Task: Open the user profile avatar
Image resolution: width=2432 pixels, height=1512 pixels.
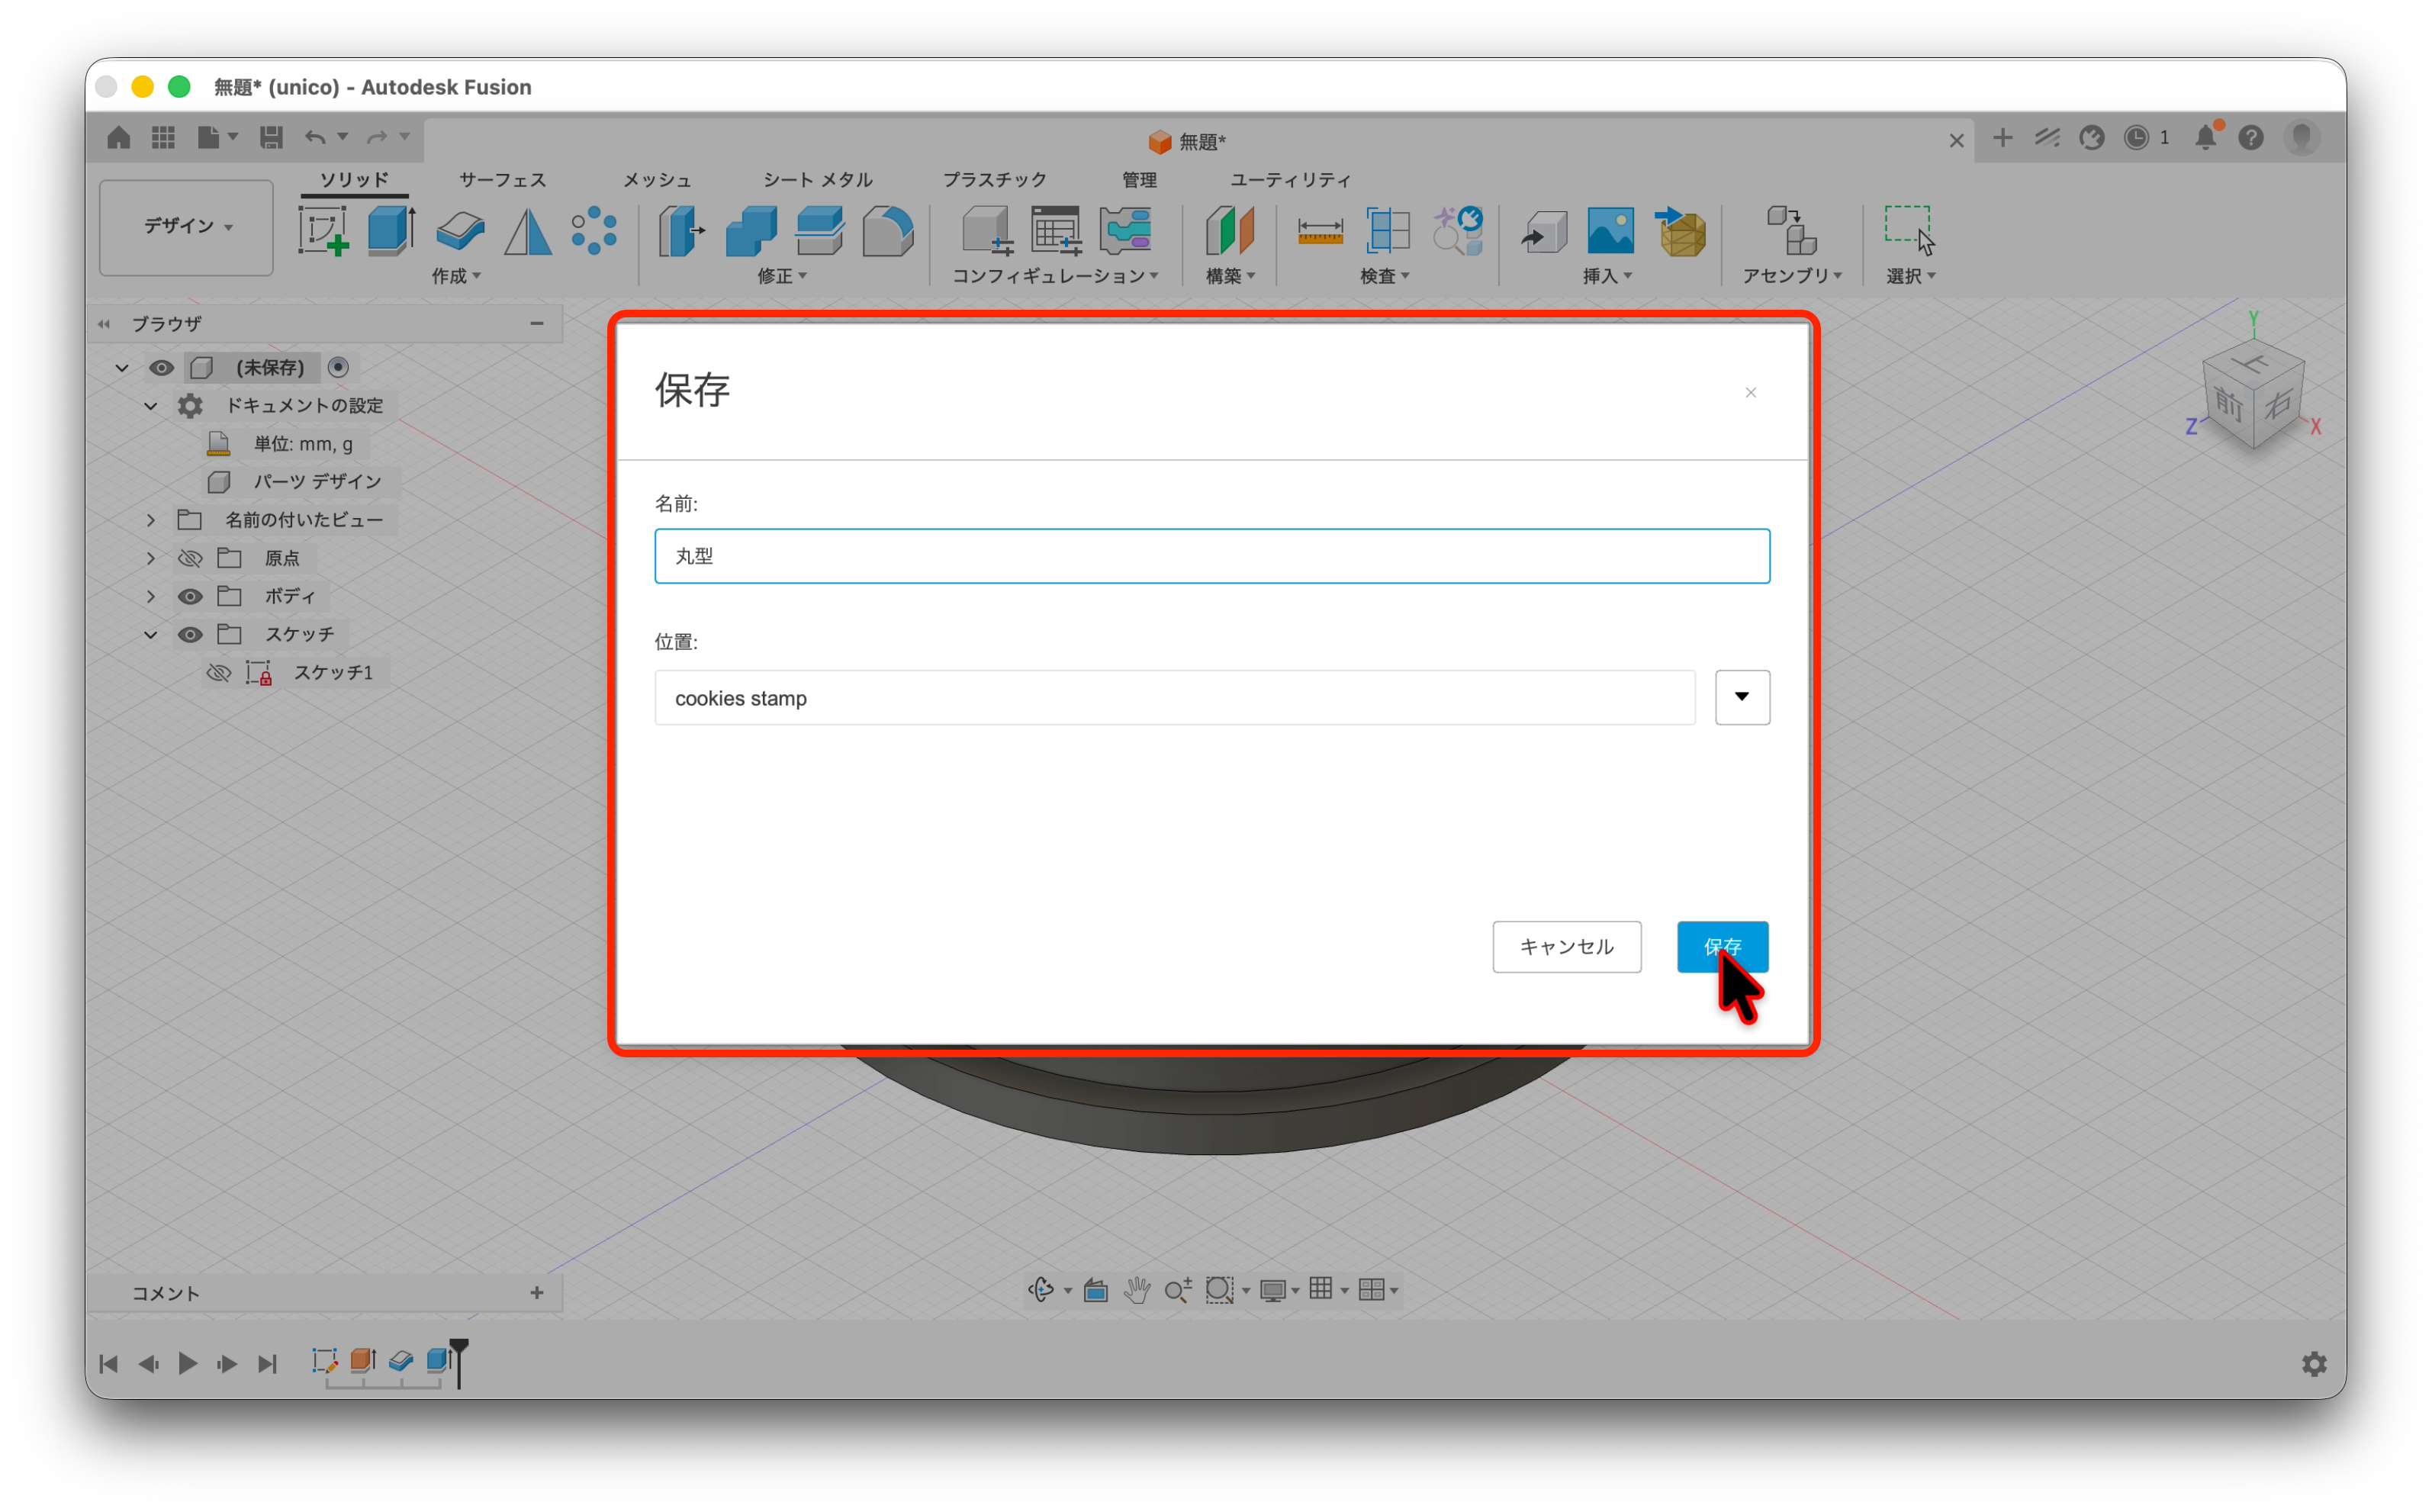Action: click(x=2302, y=137)
